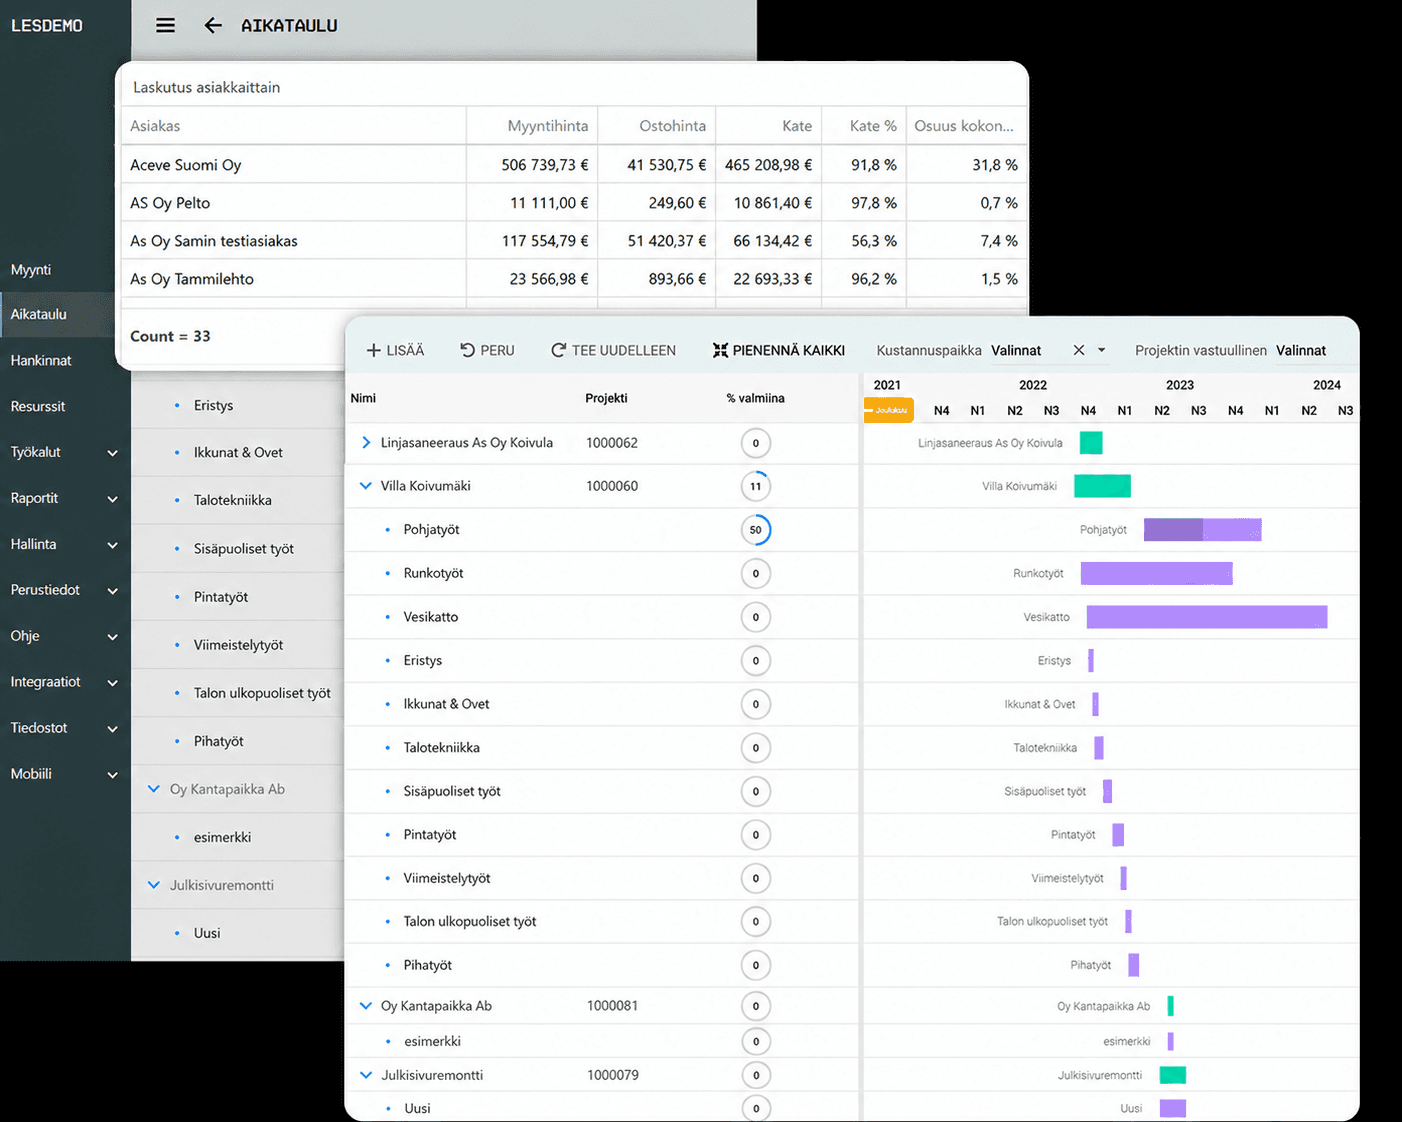Open the Kustannuspaikka dropdown arrow
The width and height of the screenshot is (1402, 1122).
click(x=1102, y=351)
